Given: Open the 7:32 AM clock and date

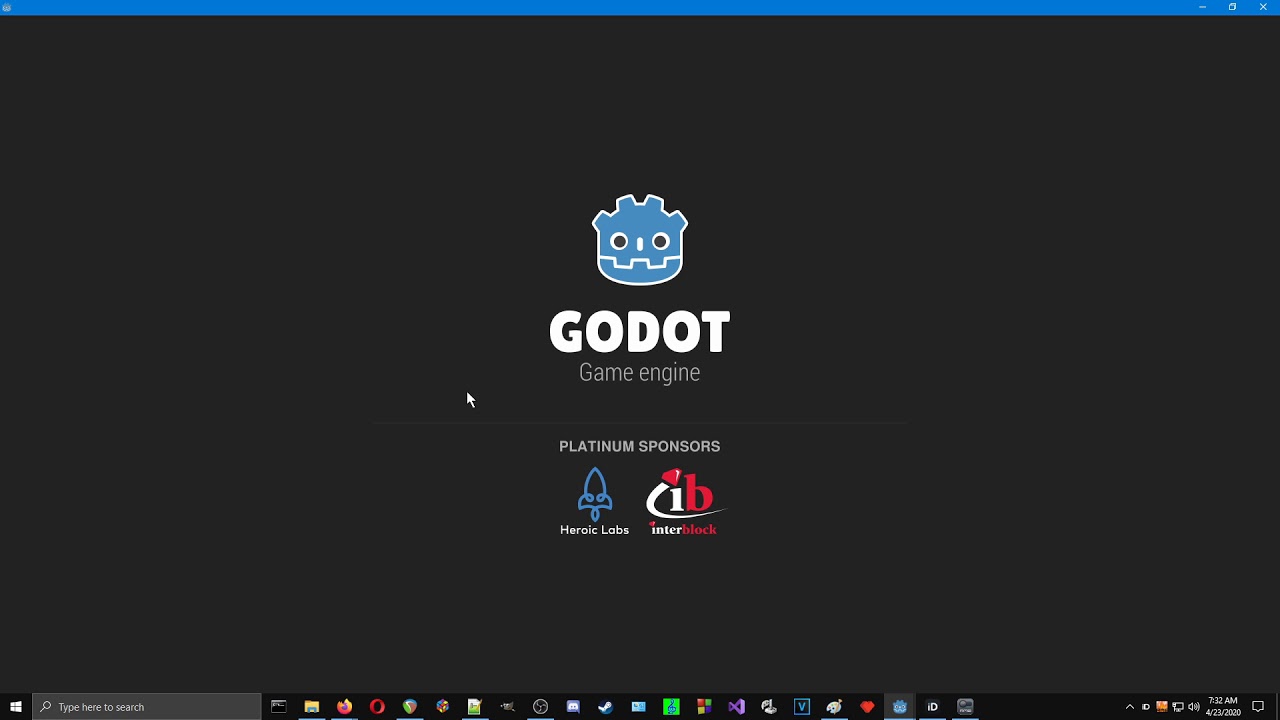Looking at the screenshot, I should [x=1223, y=707].
